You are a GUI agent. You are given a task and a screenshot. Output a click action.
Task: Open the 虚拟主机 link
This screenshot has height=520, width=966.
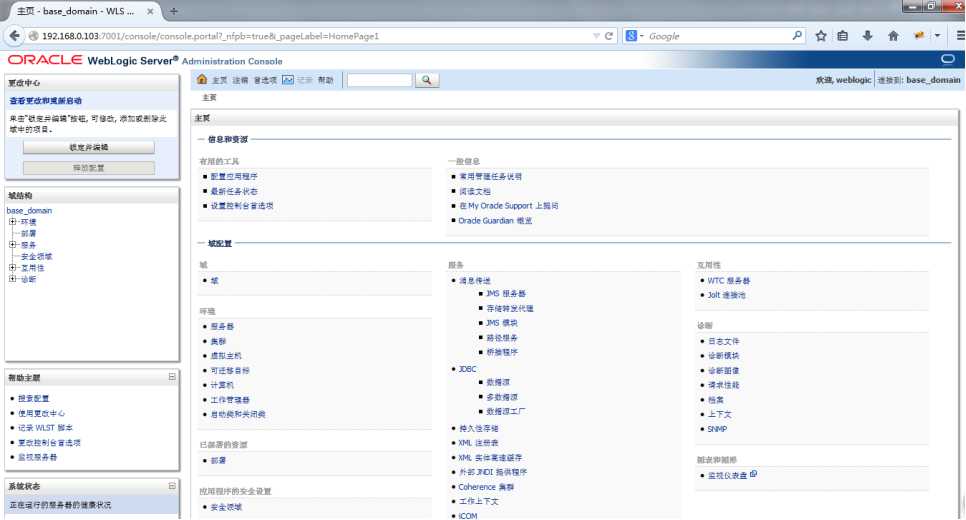click(x=226, y=355)
